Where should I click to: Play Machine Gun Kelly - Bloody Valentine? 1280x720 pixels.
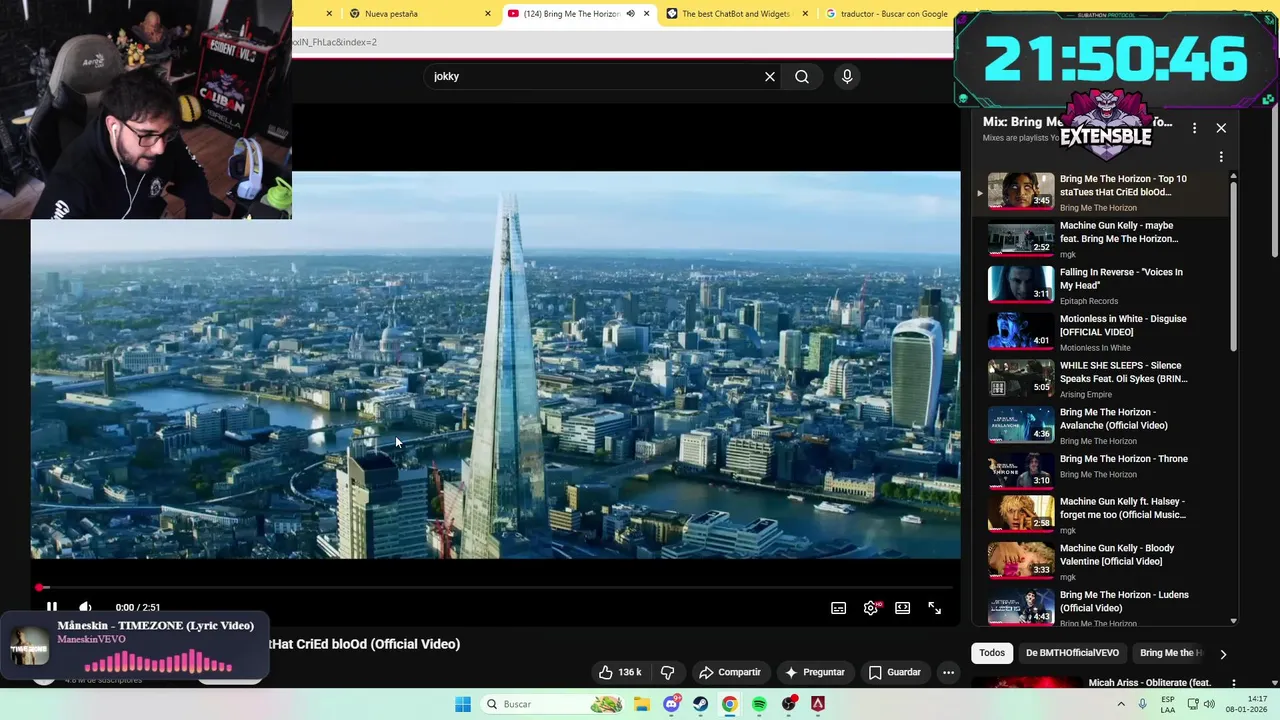click(1100, 560)
